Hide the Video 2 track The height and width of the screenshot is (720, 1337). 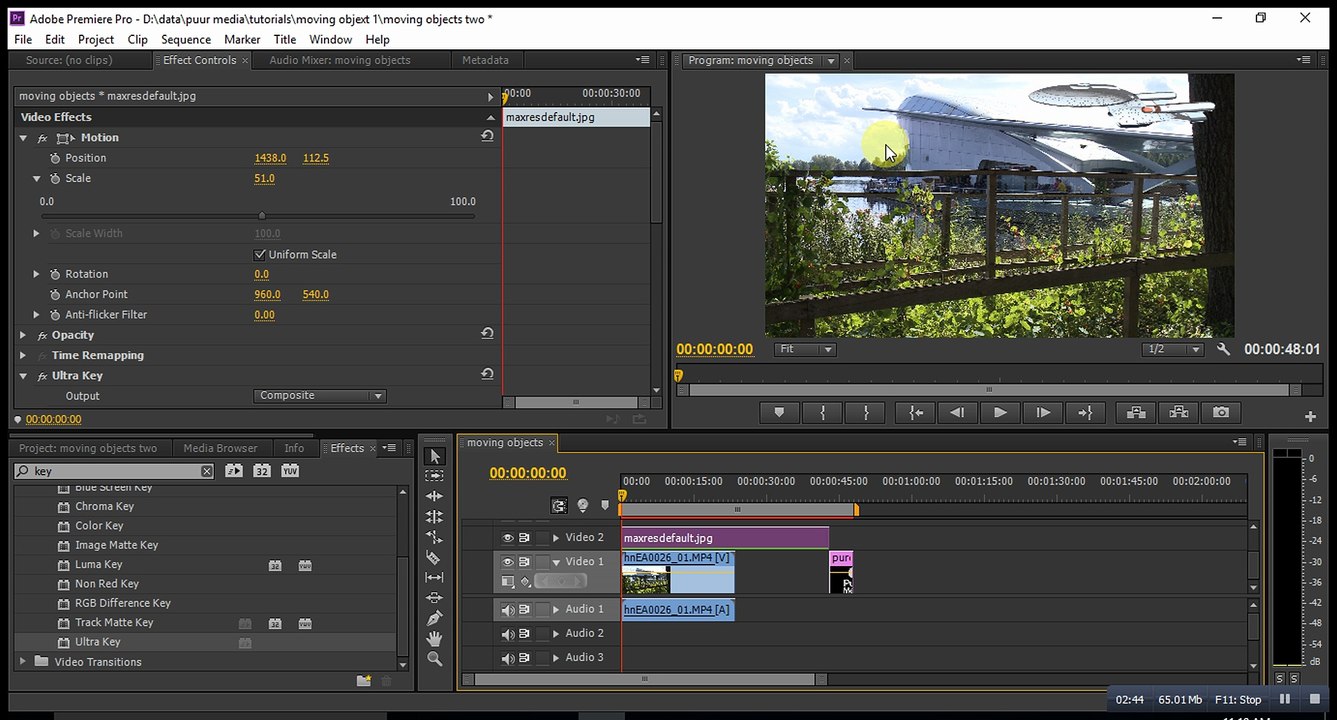pos(507,538)
